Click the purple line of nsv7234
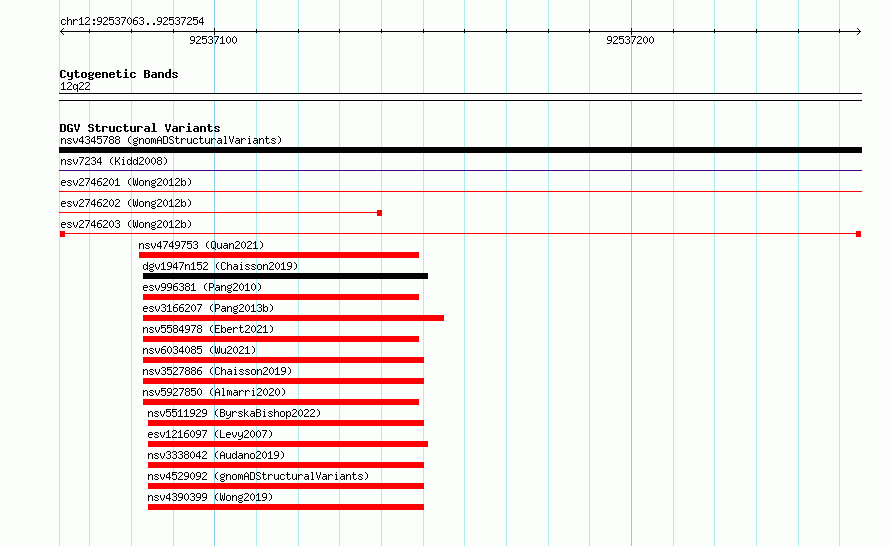Viewport: 890px width, 546px height. click(x=460, y=171)
